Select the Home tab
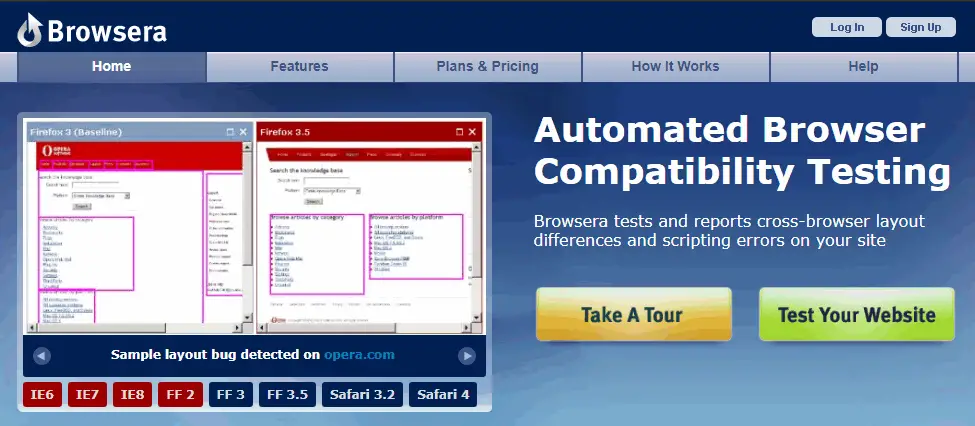Viewport: 975px width, 426px height. coord(111,67)
